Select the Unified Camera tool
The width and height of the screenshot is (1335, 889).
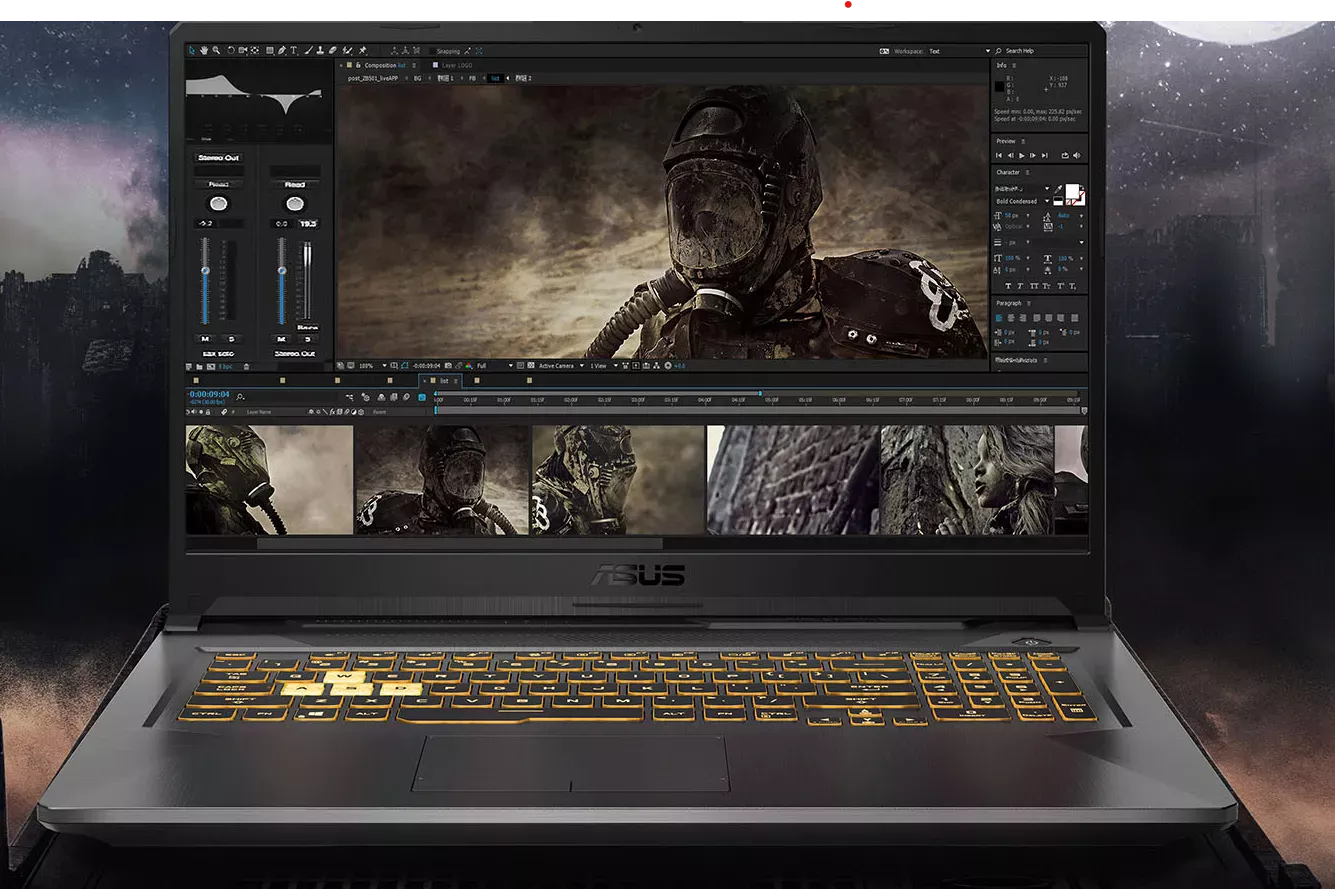[243, 50]
